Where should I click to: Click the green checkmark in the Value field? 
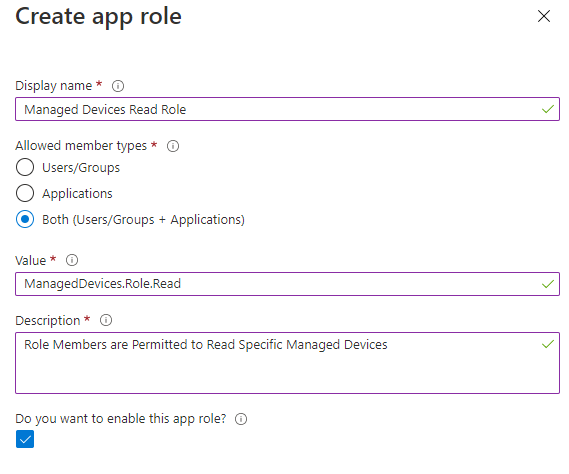click(x=548, y=284)
